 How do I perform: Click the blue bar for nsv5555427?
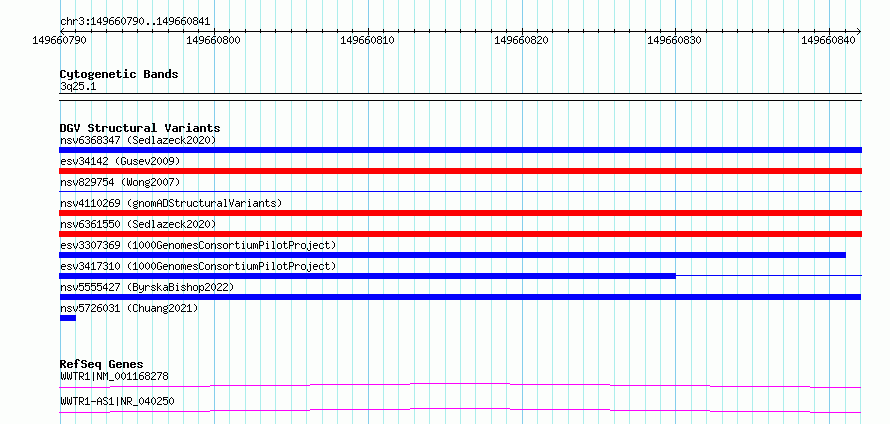tap(460, 297)
